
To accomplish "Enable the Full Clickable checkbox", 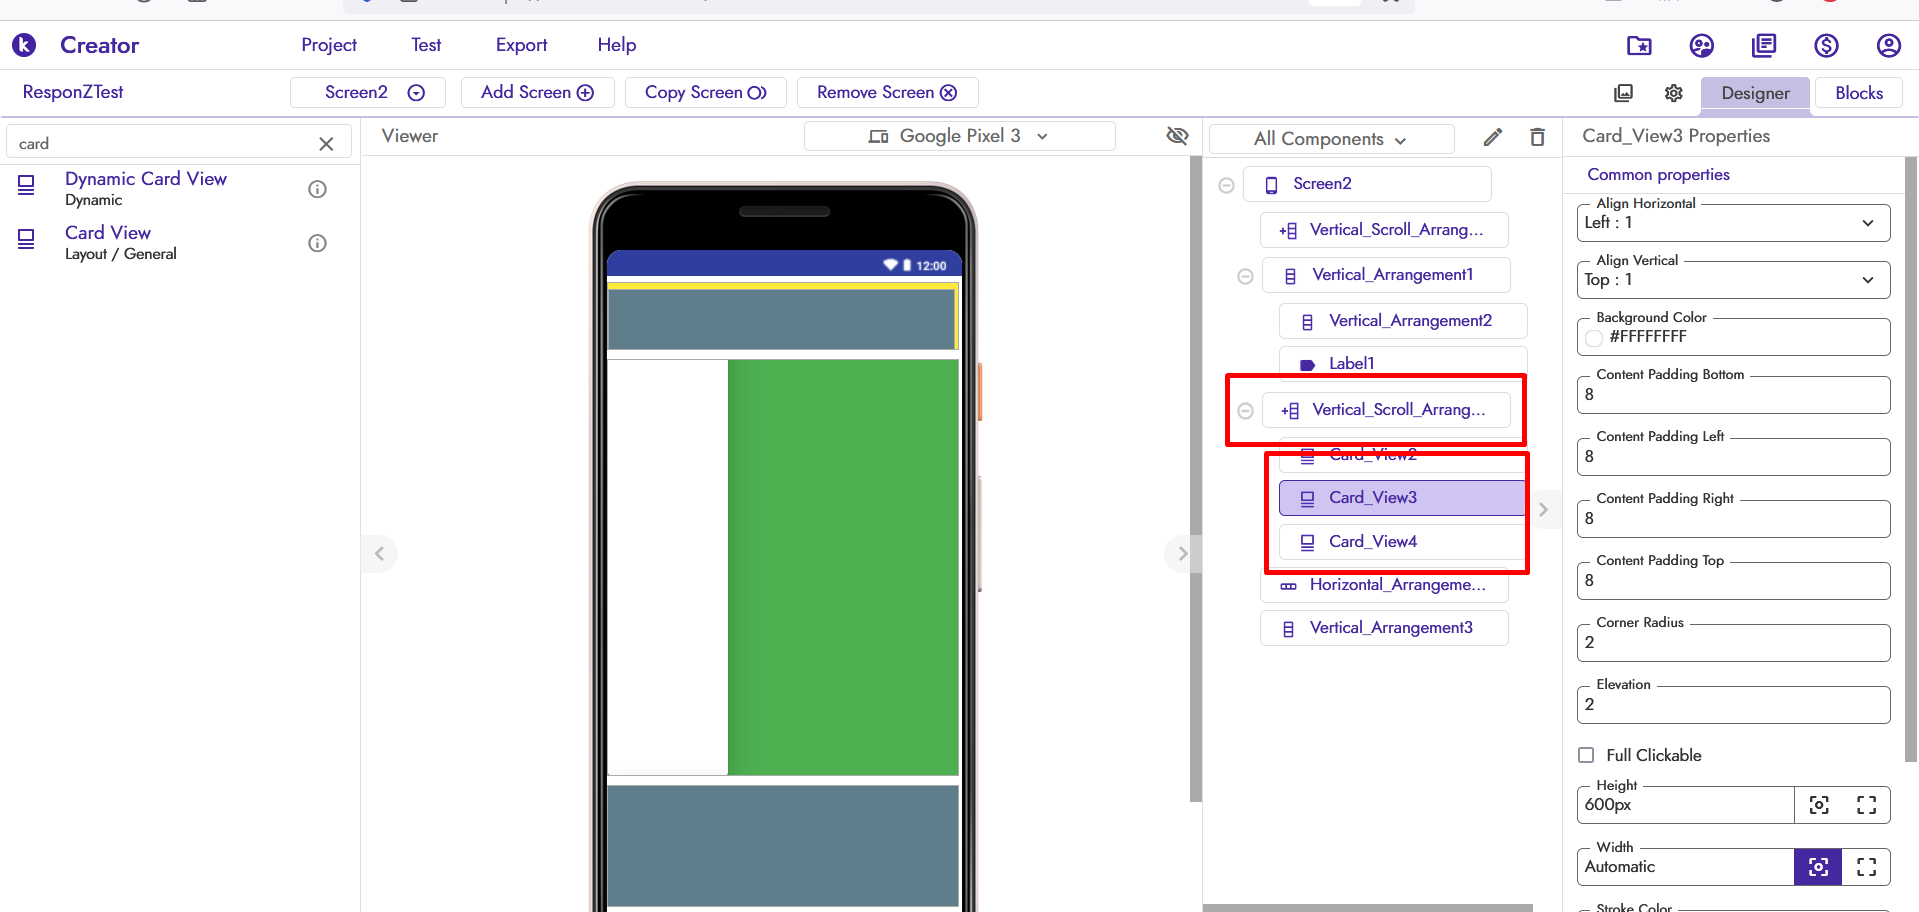I will 1586,755.
